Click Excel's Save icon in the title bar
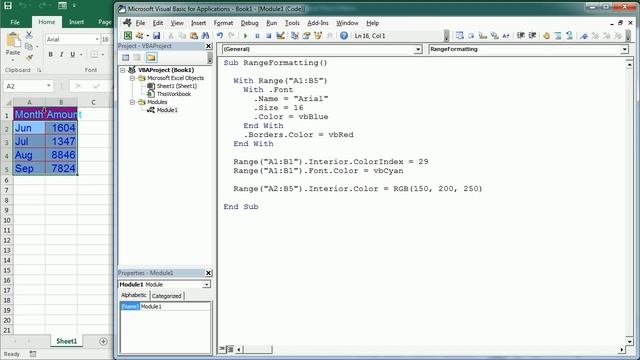Image resolution: width=640 pixels, height=360 pixels. (x=8, y=6)
